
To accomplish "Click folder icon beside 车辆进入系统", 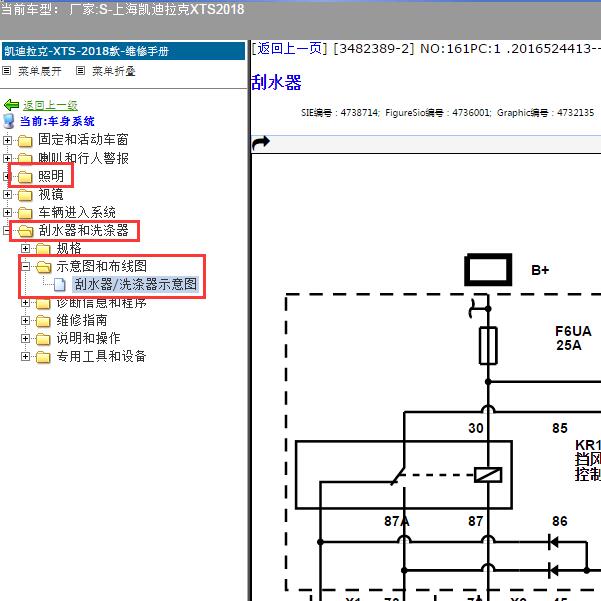I will coord(25,213).
